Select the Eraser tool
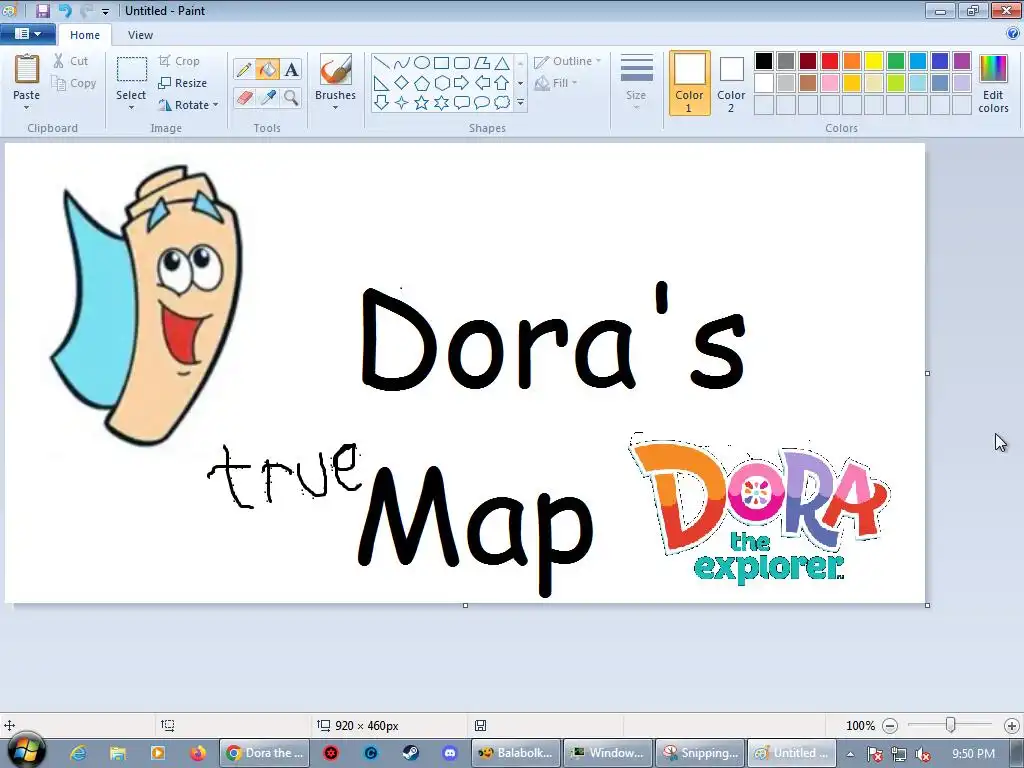Image resolution: width=1024 pixels, height=768 pixels. pyautogui.click(x=244, y=98)
